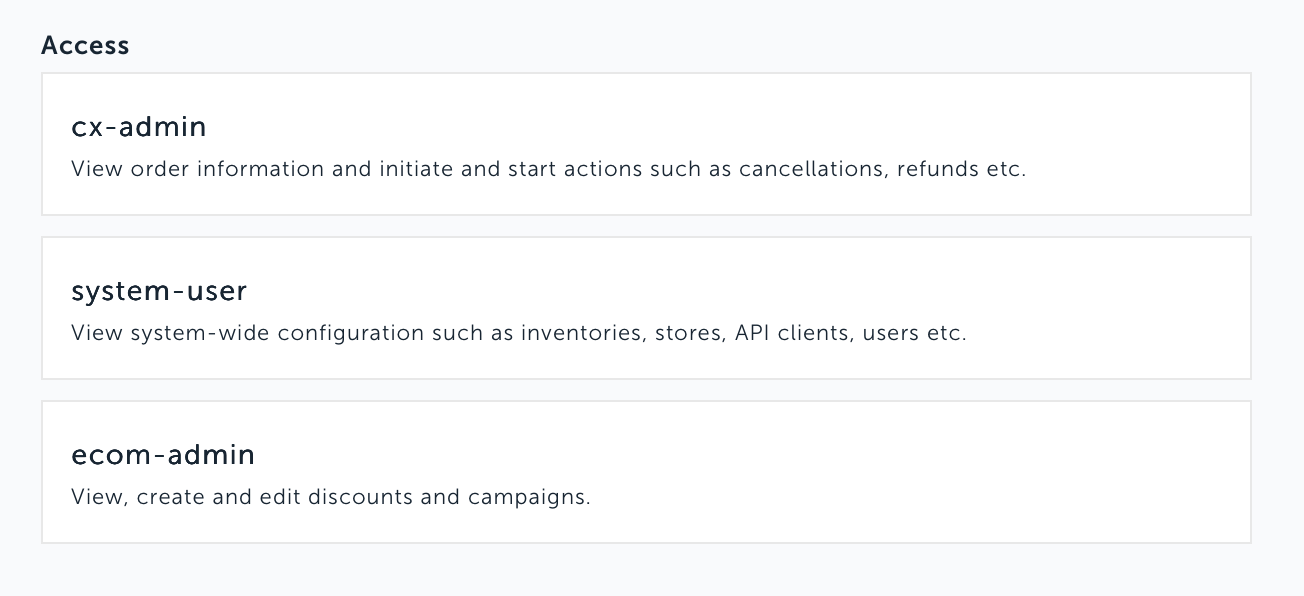
Task: Select the ecom-admin role title
Action: click(x=163, y=455)
